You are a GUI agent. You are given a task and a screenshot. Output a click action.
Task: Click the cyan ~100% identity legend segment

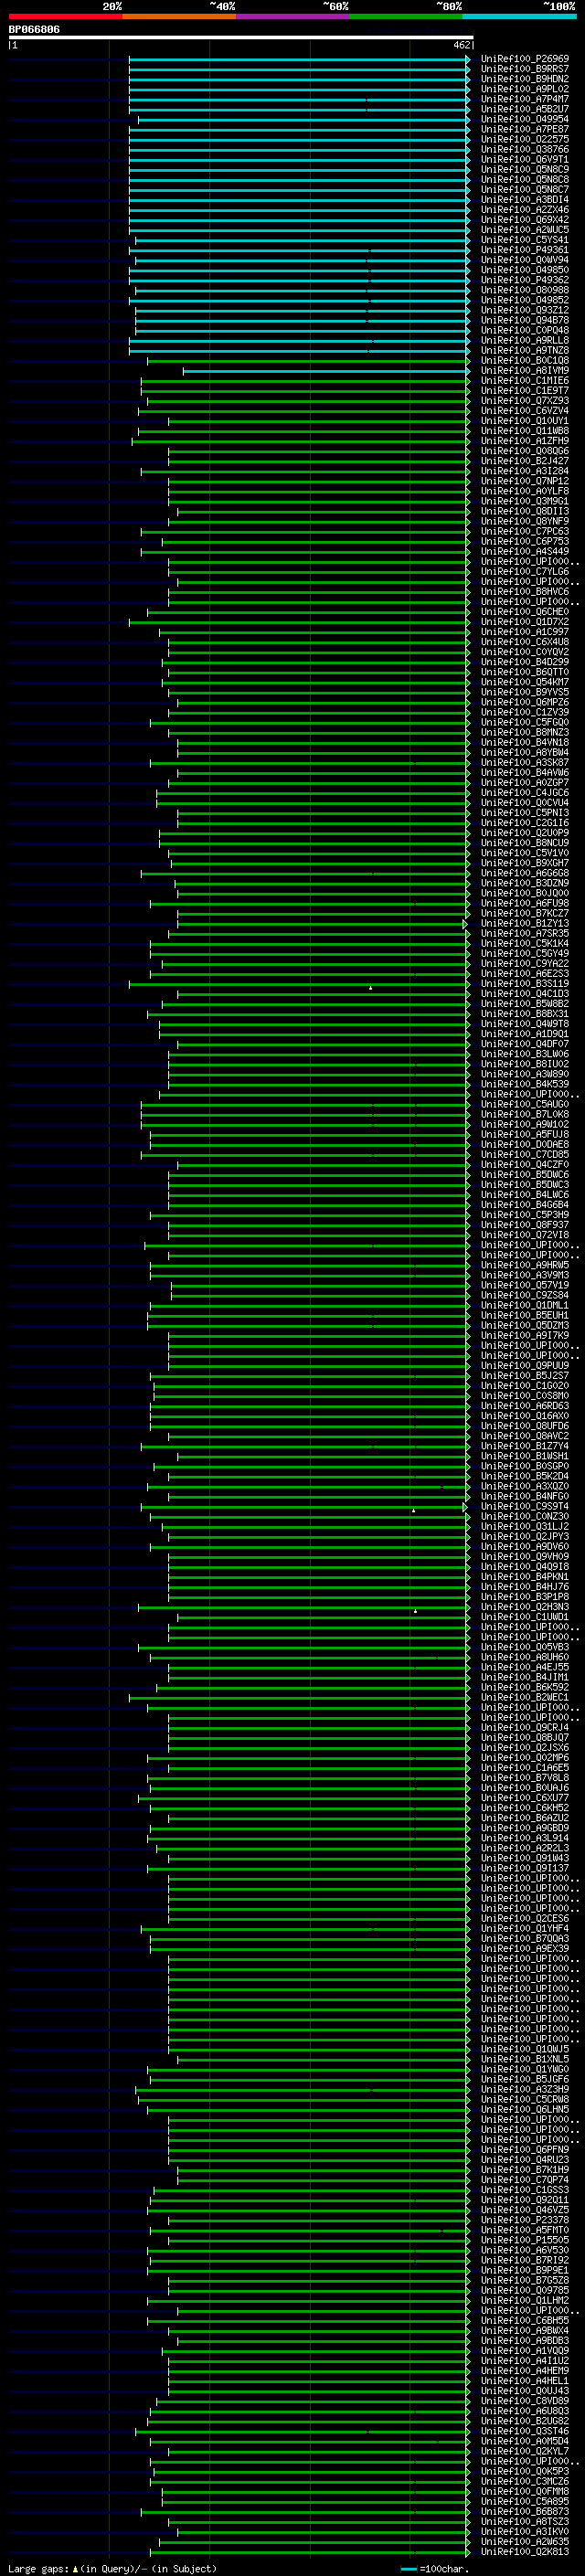pyautogui.click(x=519, y=16)
